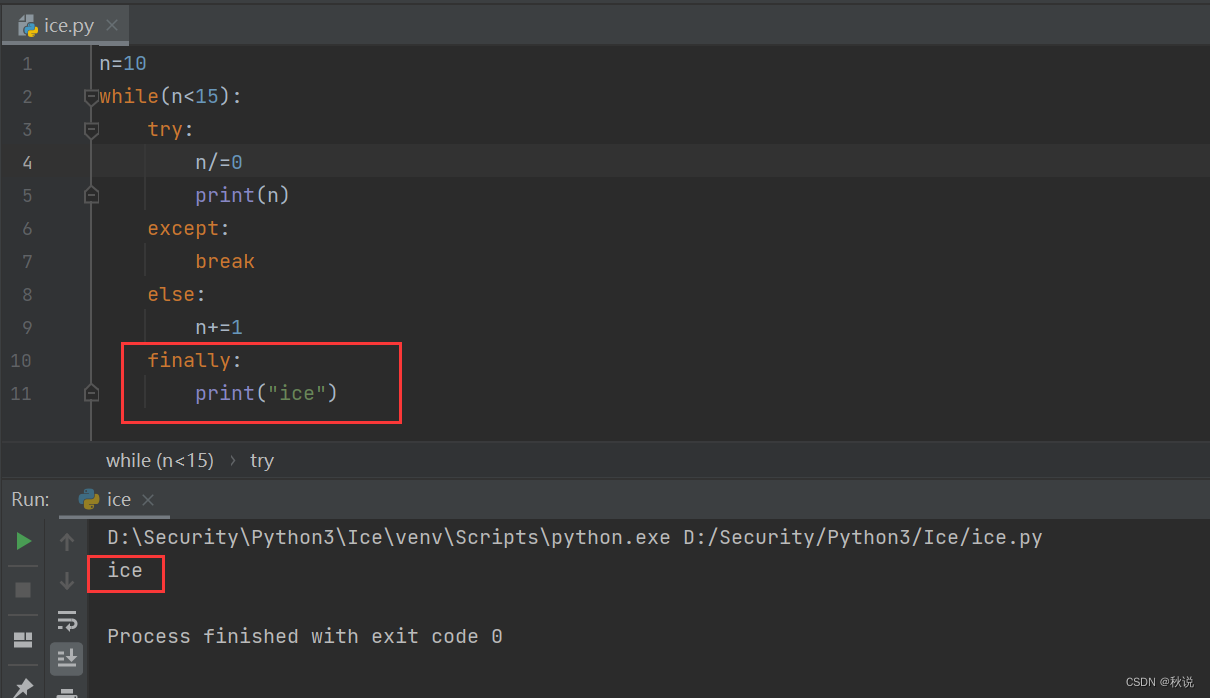
Task: Click the gutter at line number 10
Action: click(x=21, y=360)
